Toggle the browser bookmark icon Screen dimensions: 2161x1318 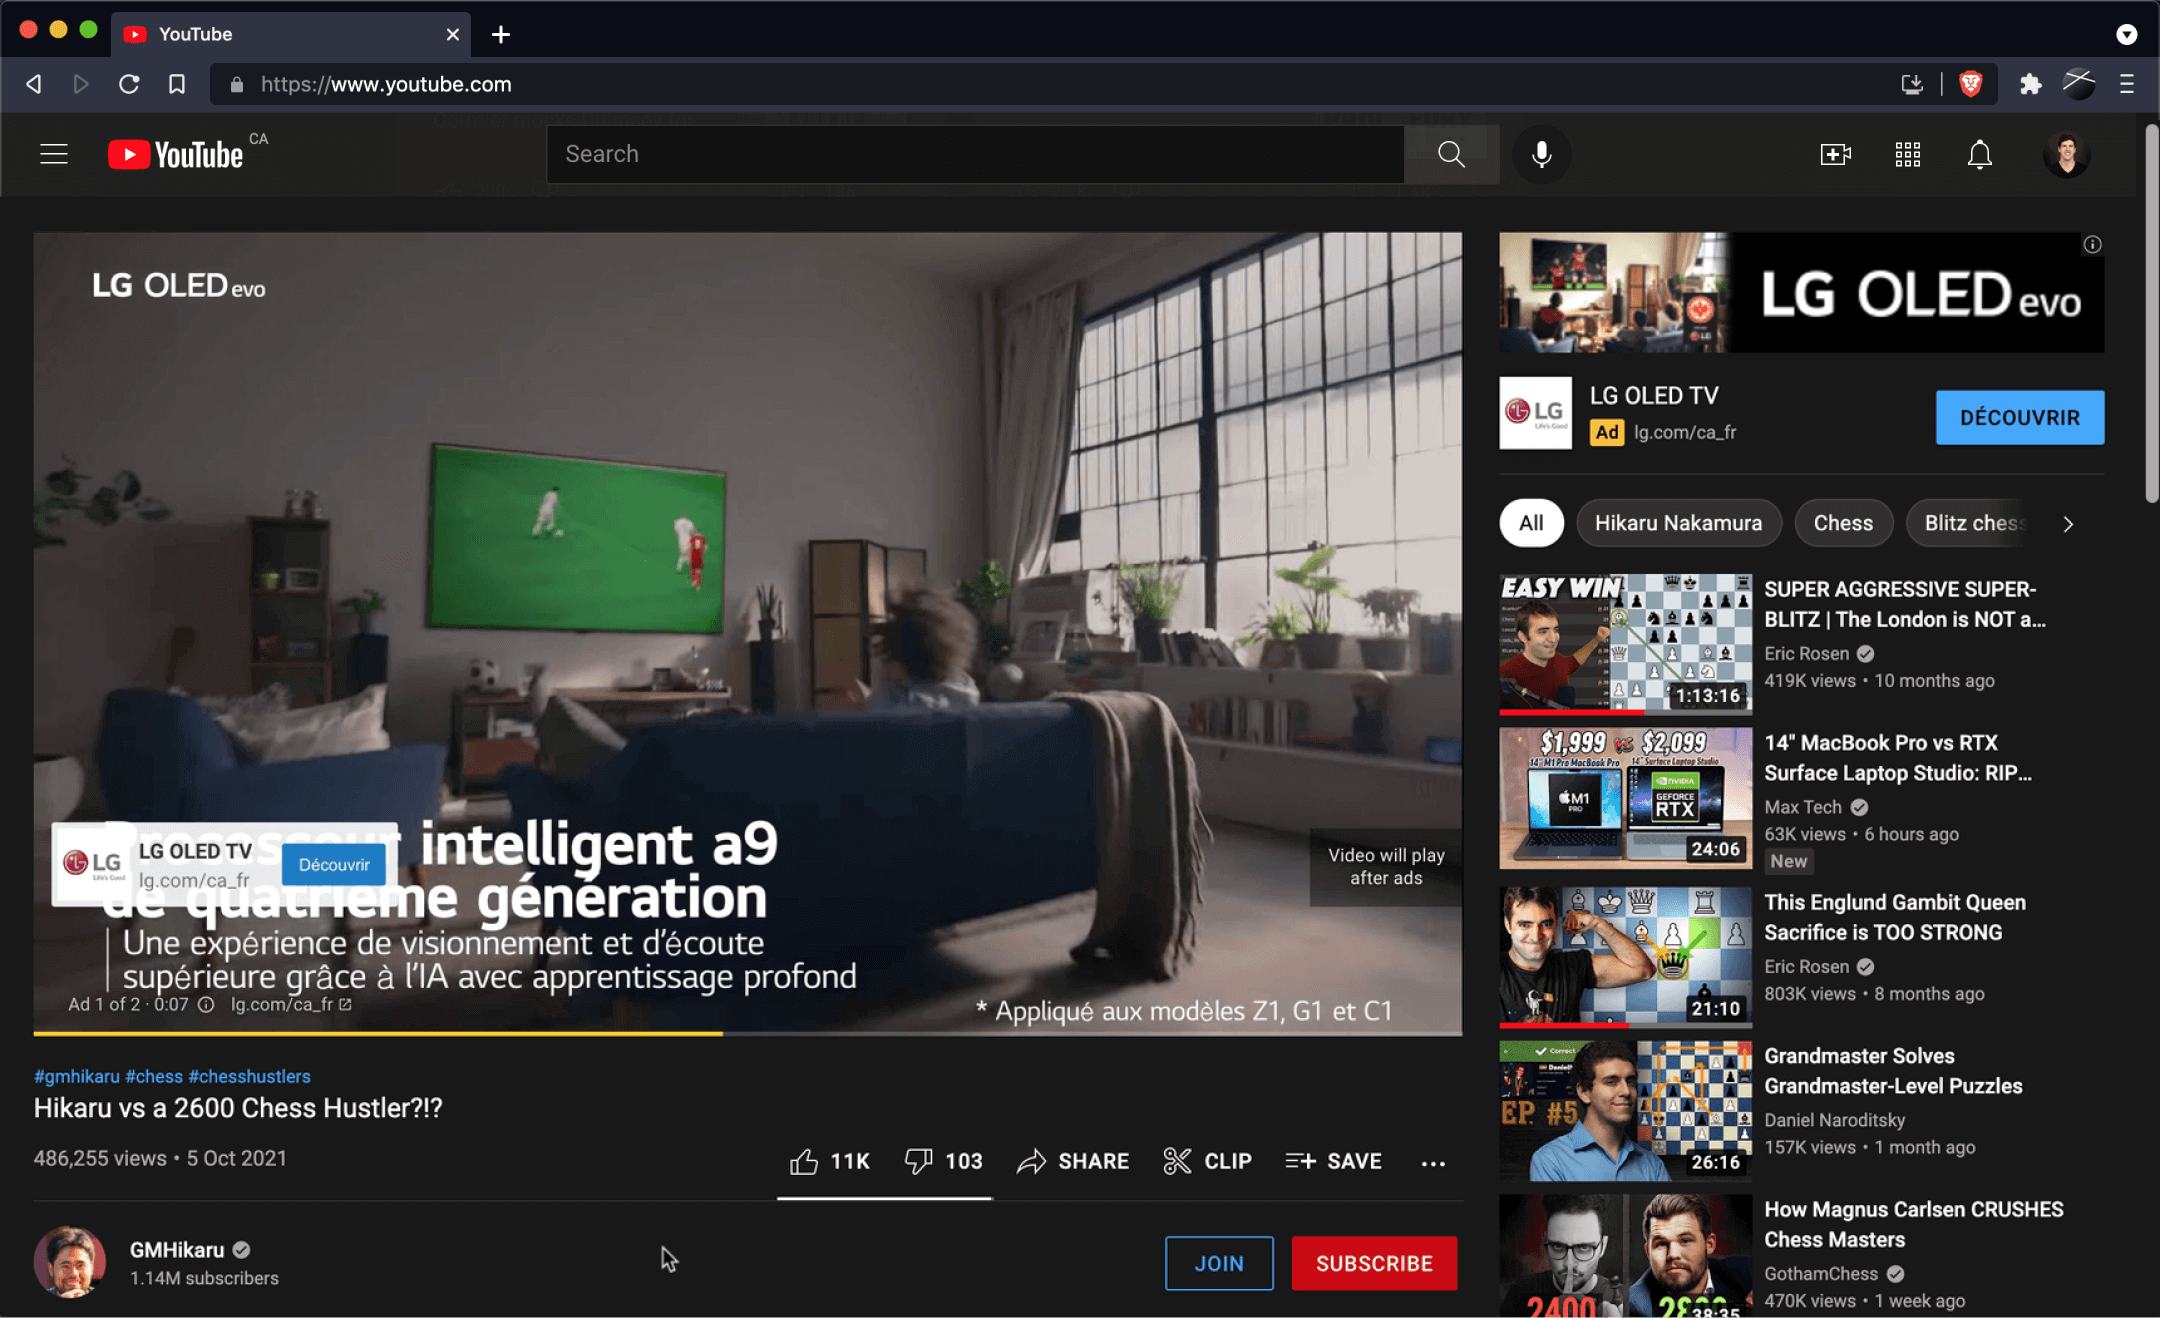(x=177, y=84)
